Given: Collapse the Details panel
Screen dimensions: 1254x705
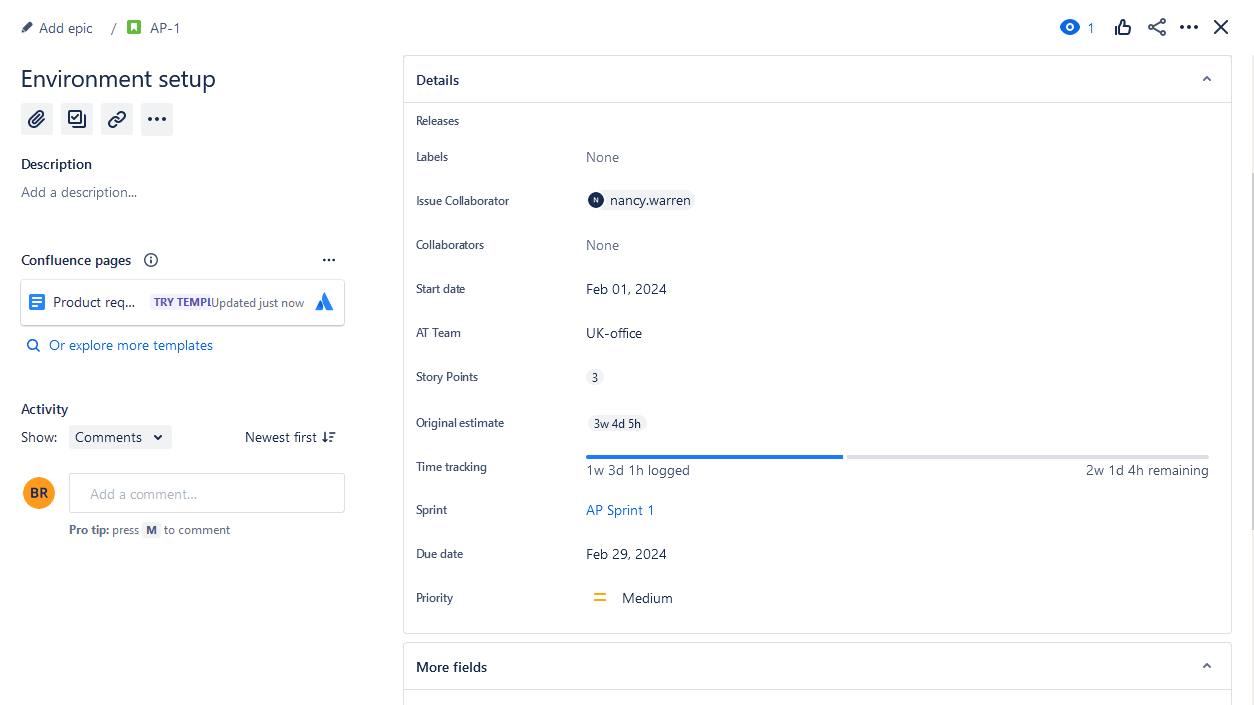Looking at the screenshot, I should [1206, 78].
